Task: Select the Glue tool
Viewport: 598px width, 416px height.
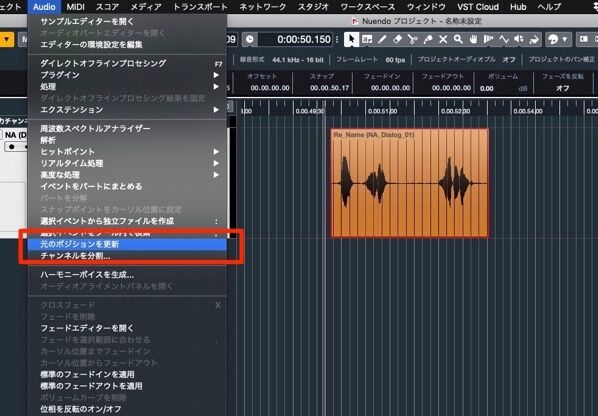Action: [x=428, y=39]
